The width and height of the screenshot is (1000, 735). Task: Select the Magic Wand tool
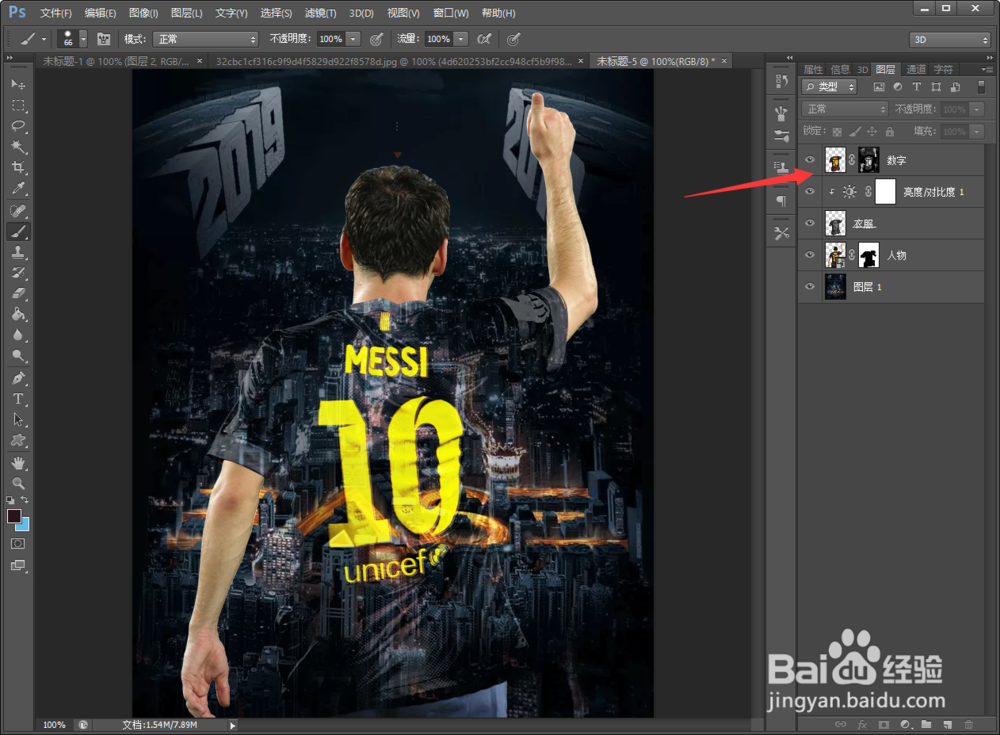[x=18, y=147]
